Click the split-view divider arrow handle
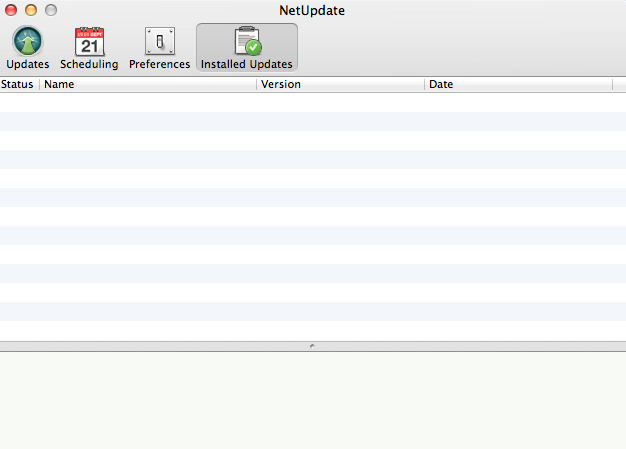This screenshot has height=449, width=626. coord(312,346)
